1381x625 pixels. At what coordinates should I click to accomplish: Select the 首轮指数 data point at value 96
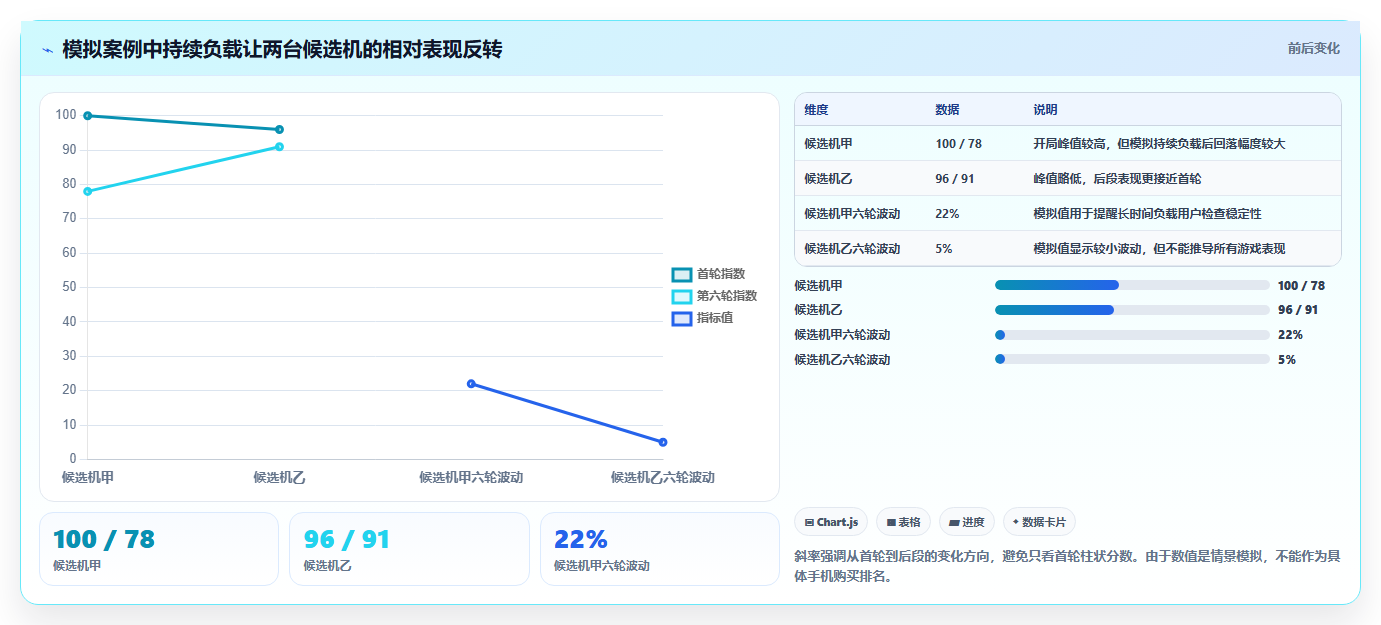tap(279, 129)
